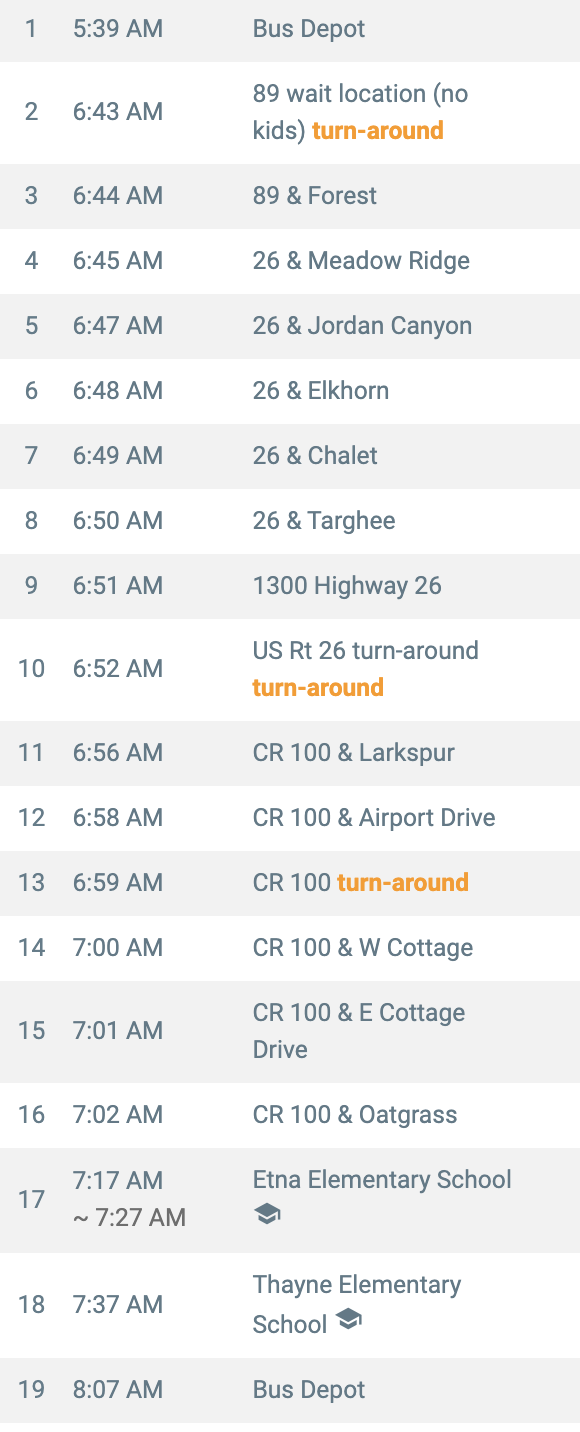
Task: Open the 26 & Meadow Ridge stop row
Action: click(290, 261)
